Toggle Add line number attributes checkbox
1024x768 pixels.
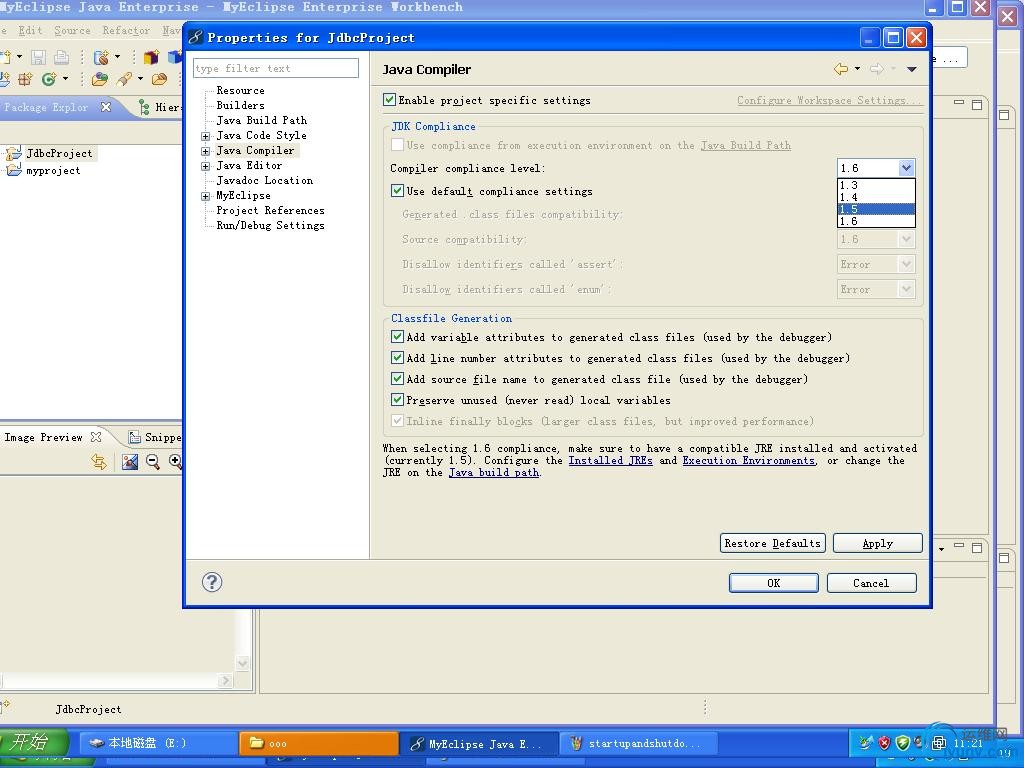[x=397, y=358]
